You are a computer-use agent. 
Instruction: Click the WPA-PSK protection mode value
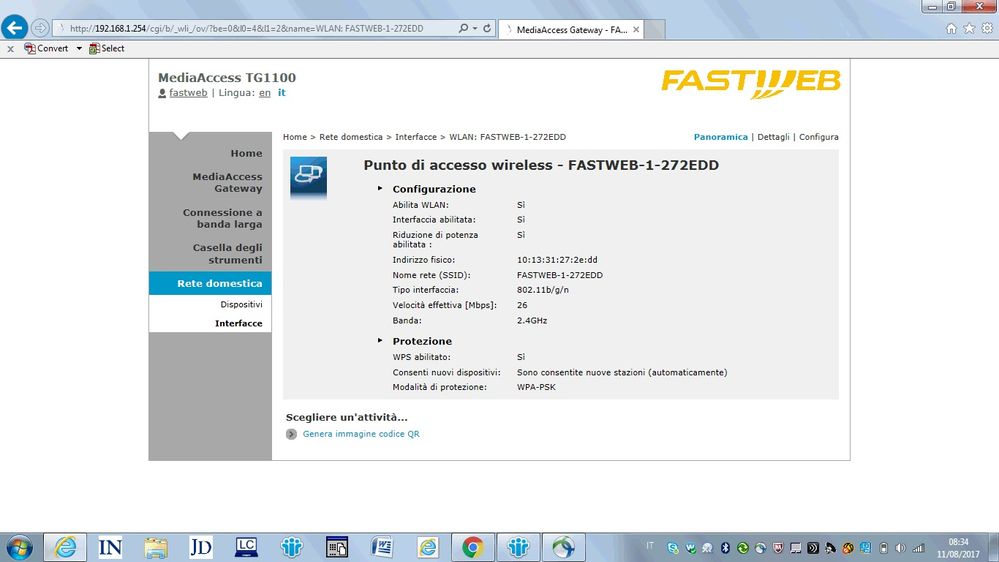coord(536,387)
